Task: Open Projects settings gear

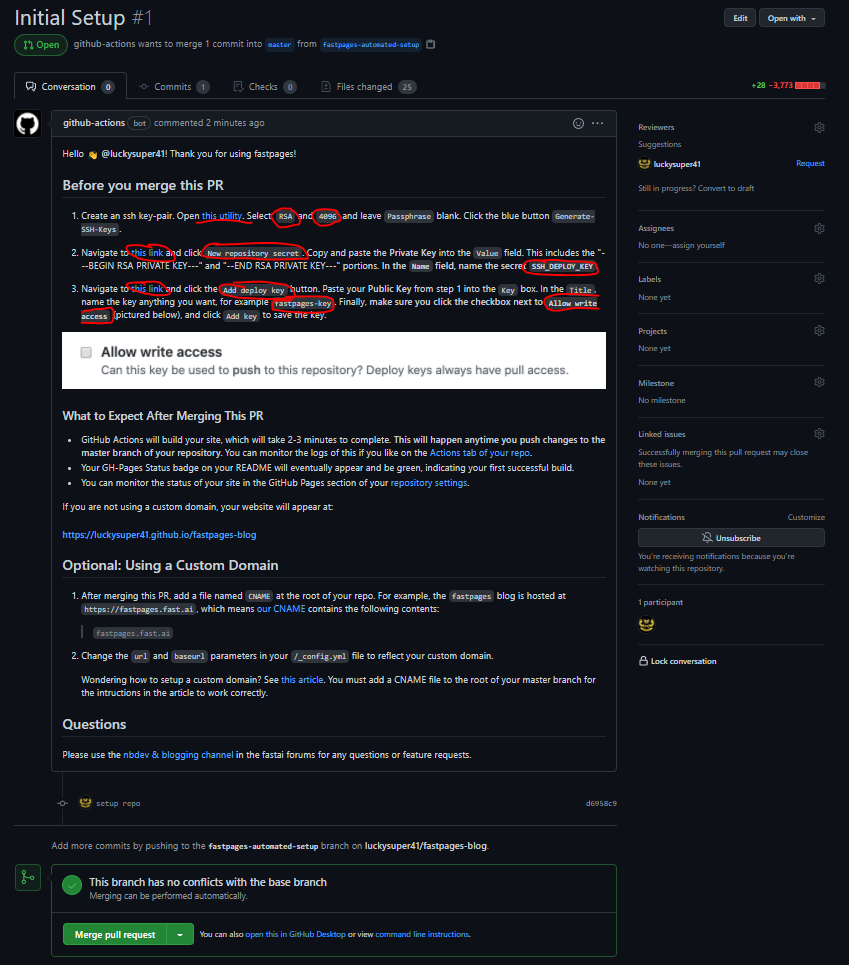Action: (819, 330)
